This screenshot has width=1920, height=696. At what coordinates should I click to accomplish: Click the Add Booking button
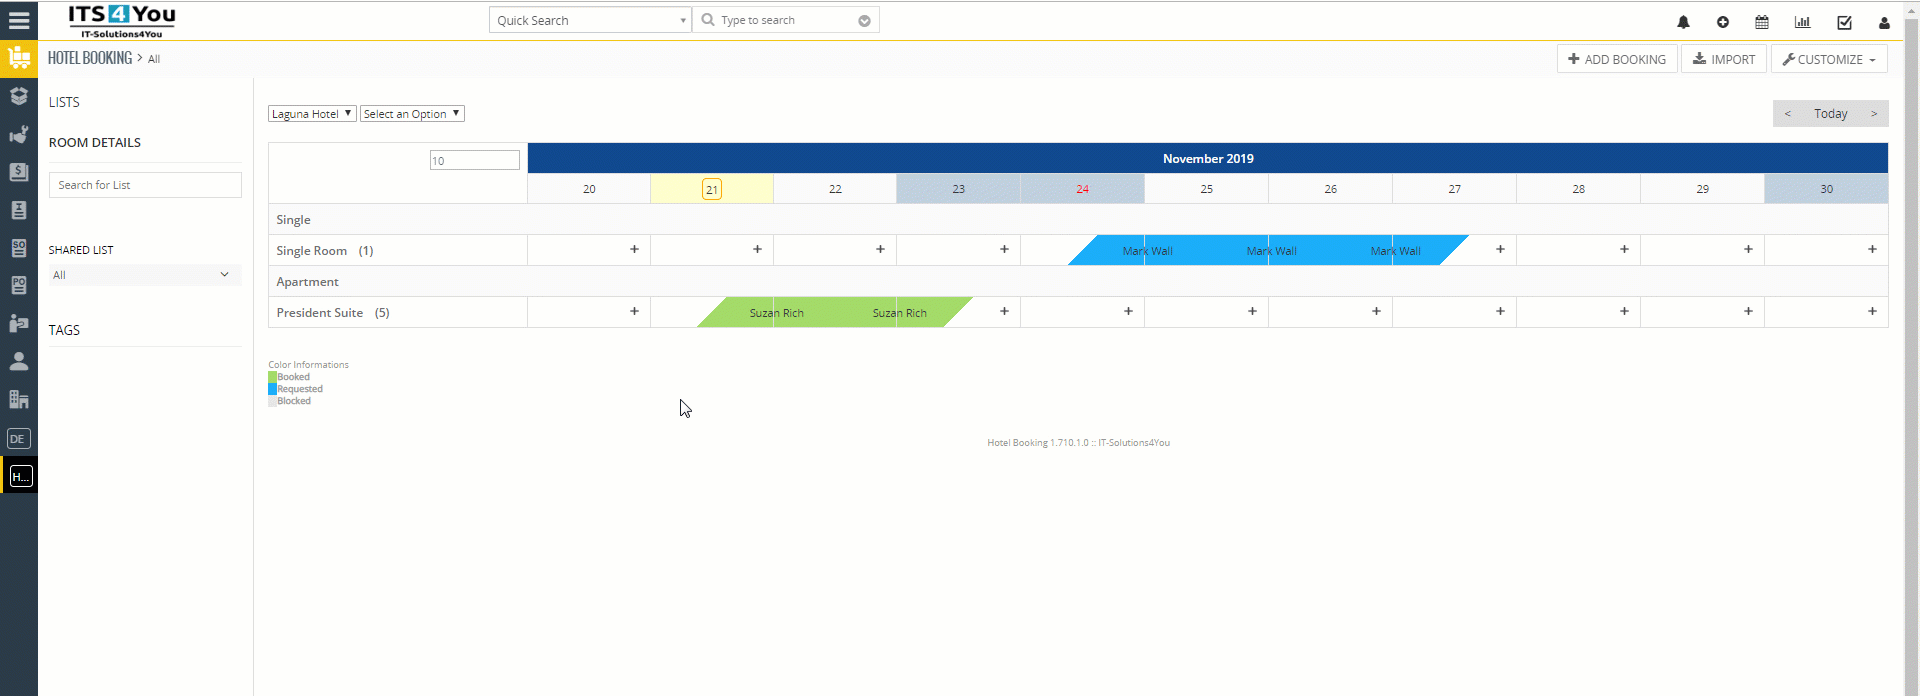click(x=1617, y=59)
